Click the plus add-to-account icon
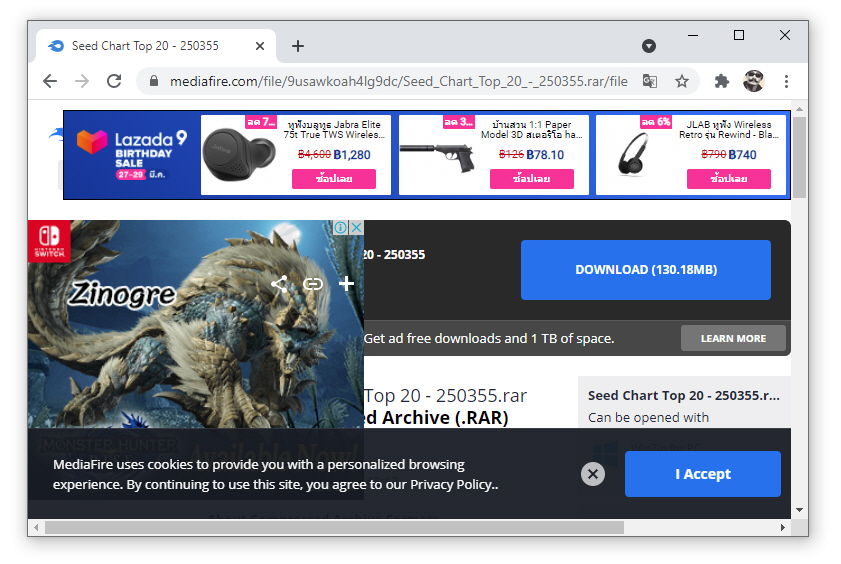Viewport: 841px width, 564px height. pyautogui.click(x=346, y=284)
